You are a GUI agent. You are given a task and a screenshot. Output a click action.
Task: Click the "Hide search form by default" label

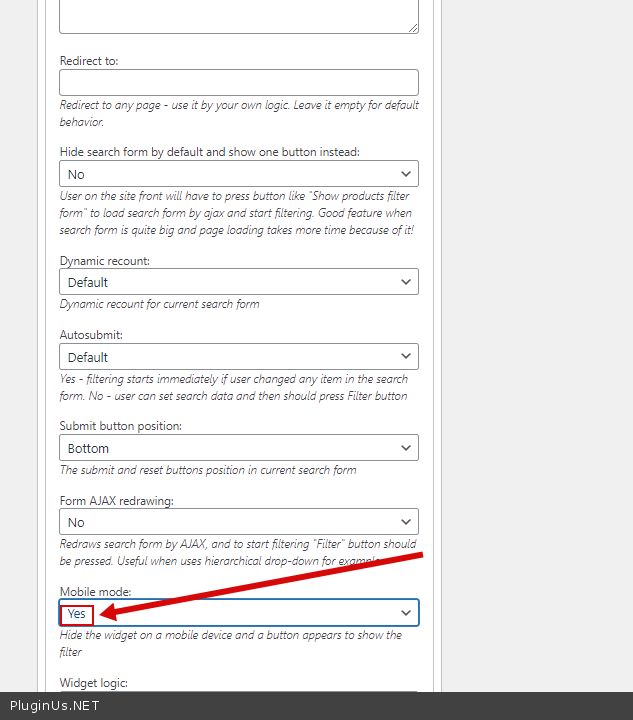(x=209, y=152)
